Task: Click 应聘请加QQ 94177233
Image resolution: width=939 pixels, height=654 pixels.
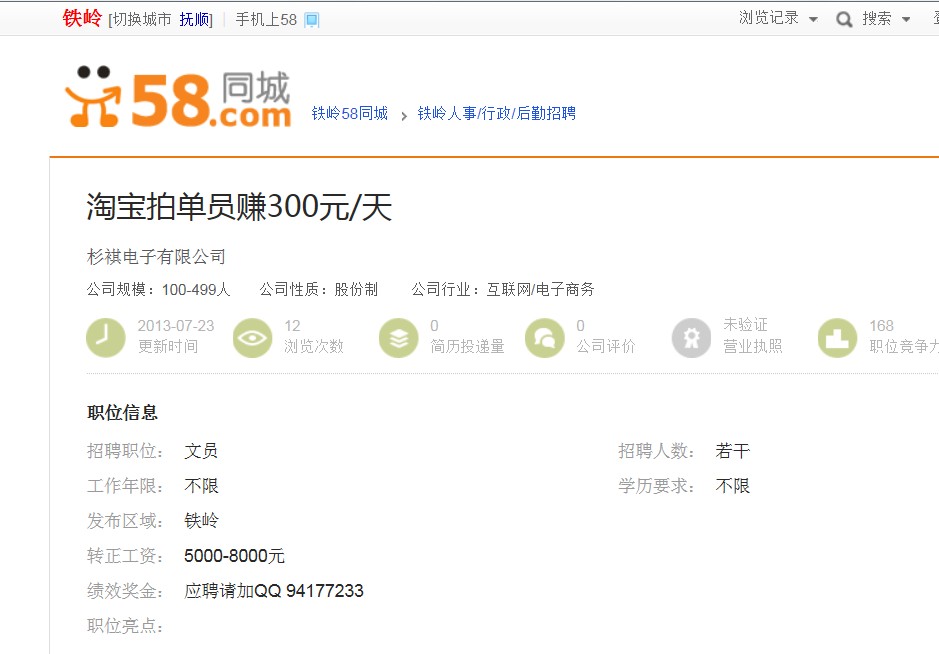Action: [274, 591]
